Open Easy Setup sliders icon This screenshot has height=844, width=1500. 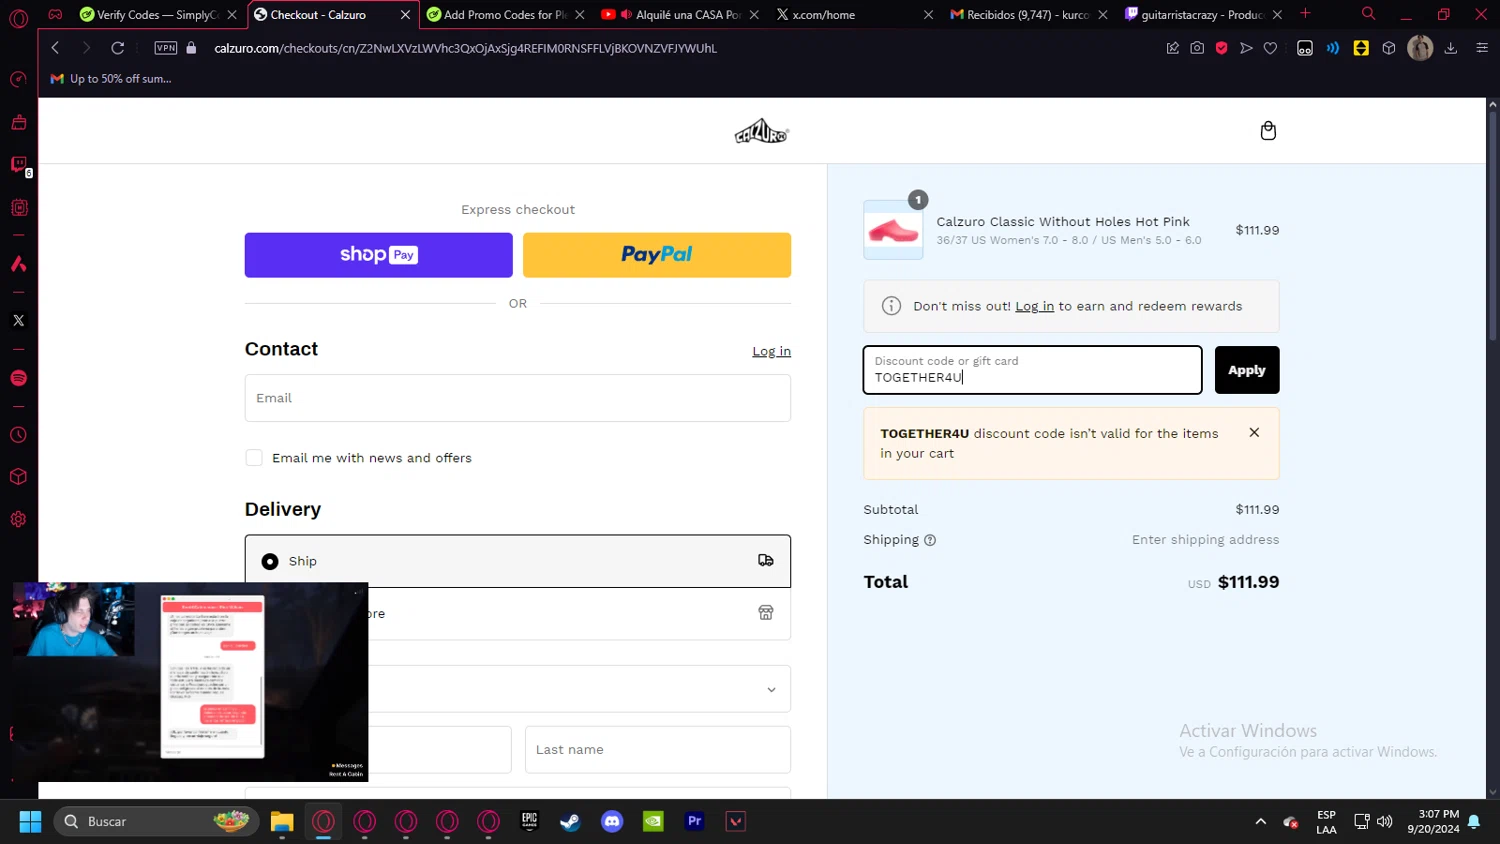pyautogui.click(x=1482, y=48)
